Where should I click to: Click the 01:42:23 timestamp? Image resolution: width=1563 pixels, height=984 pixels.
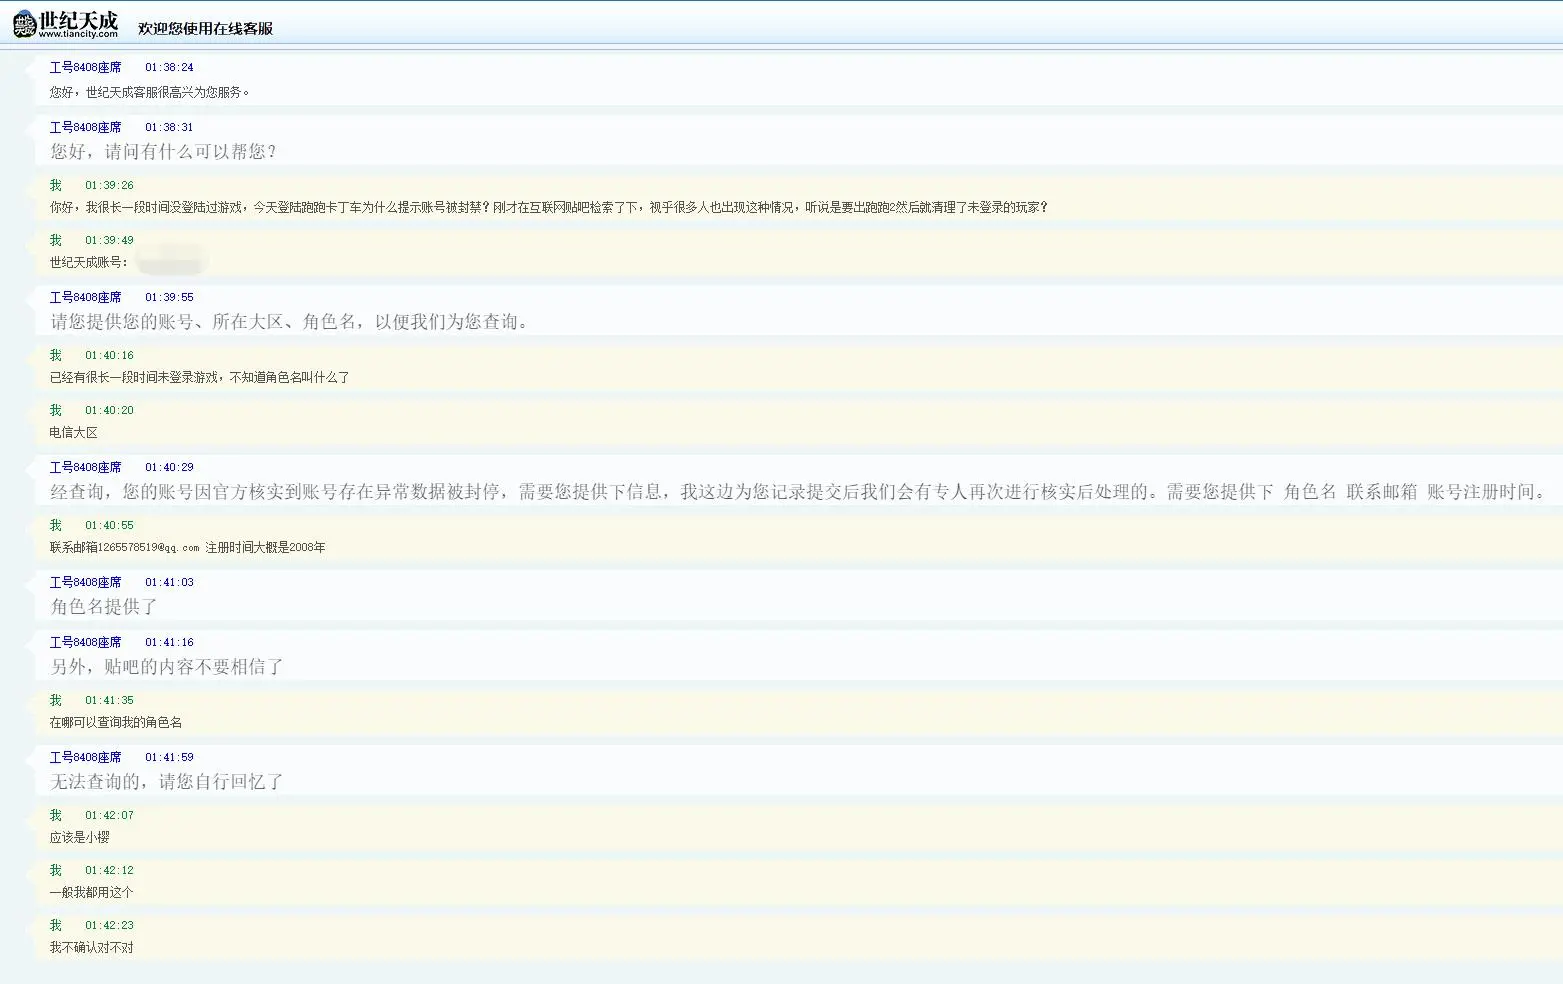109,926
